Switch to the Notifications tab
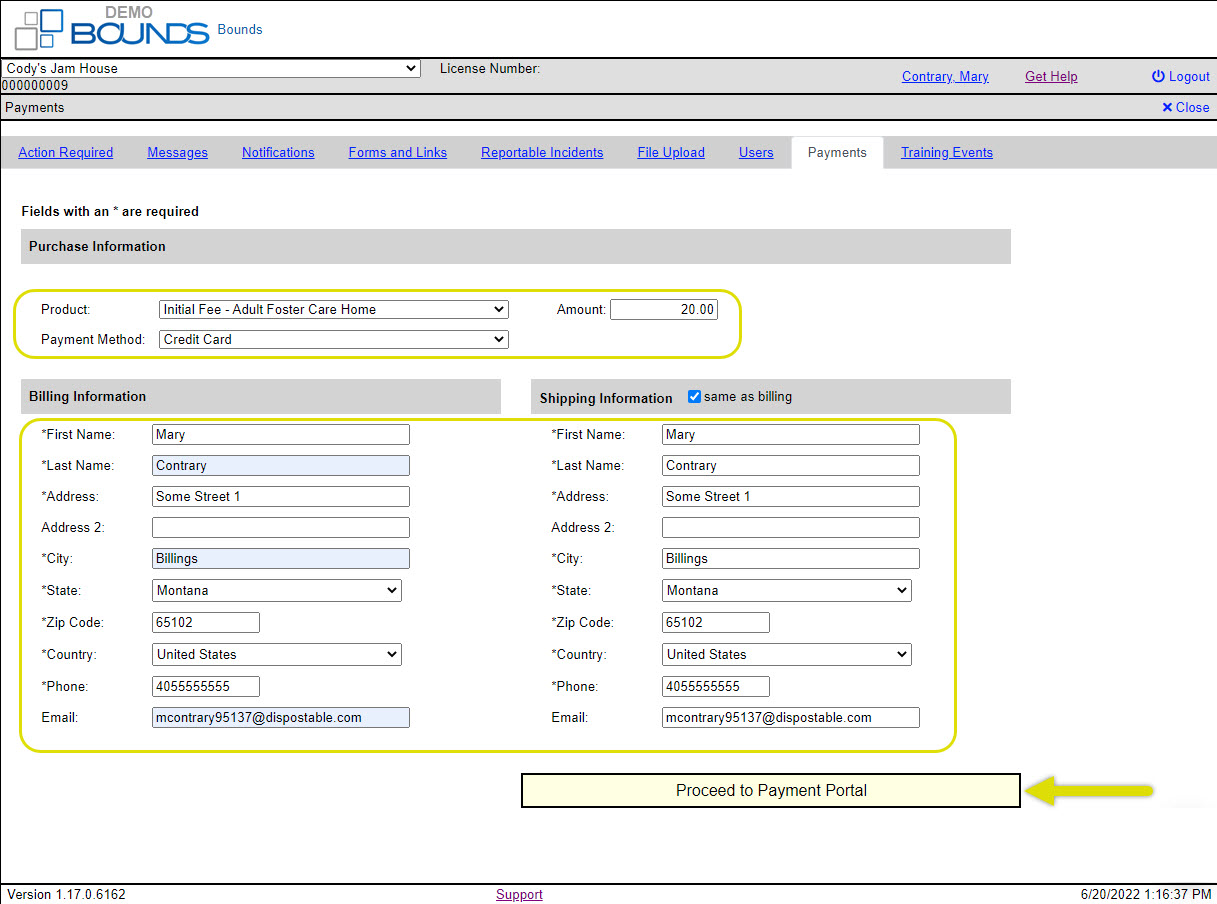 pyautogui.click(x=278, y=152)
